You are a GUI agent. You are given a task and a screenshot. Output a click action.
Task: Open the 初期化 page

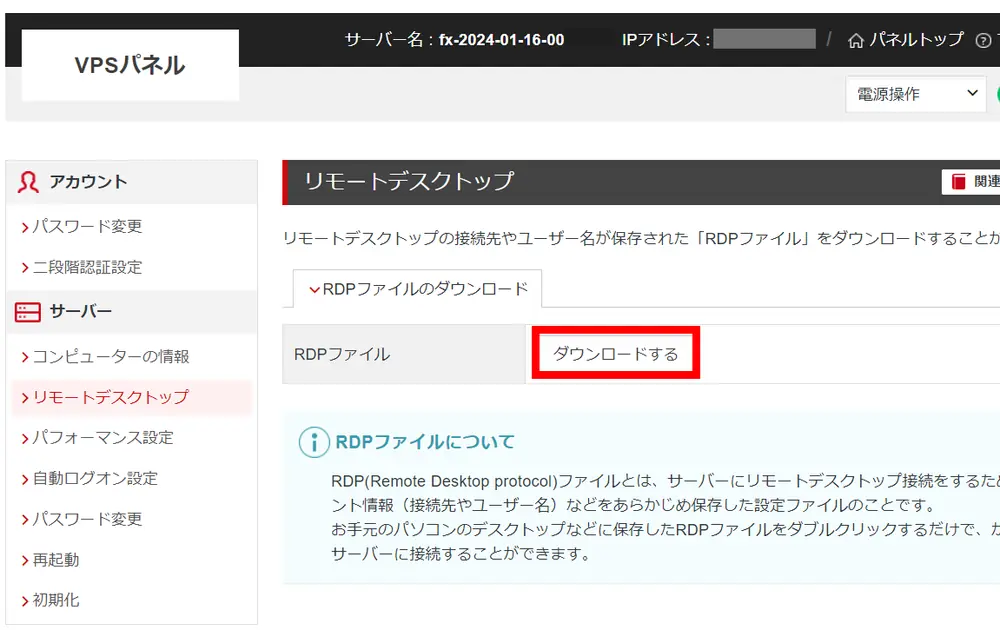click(x=56, y=600)
